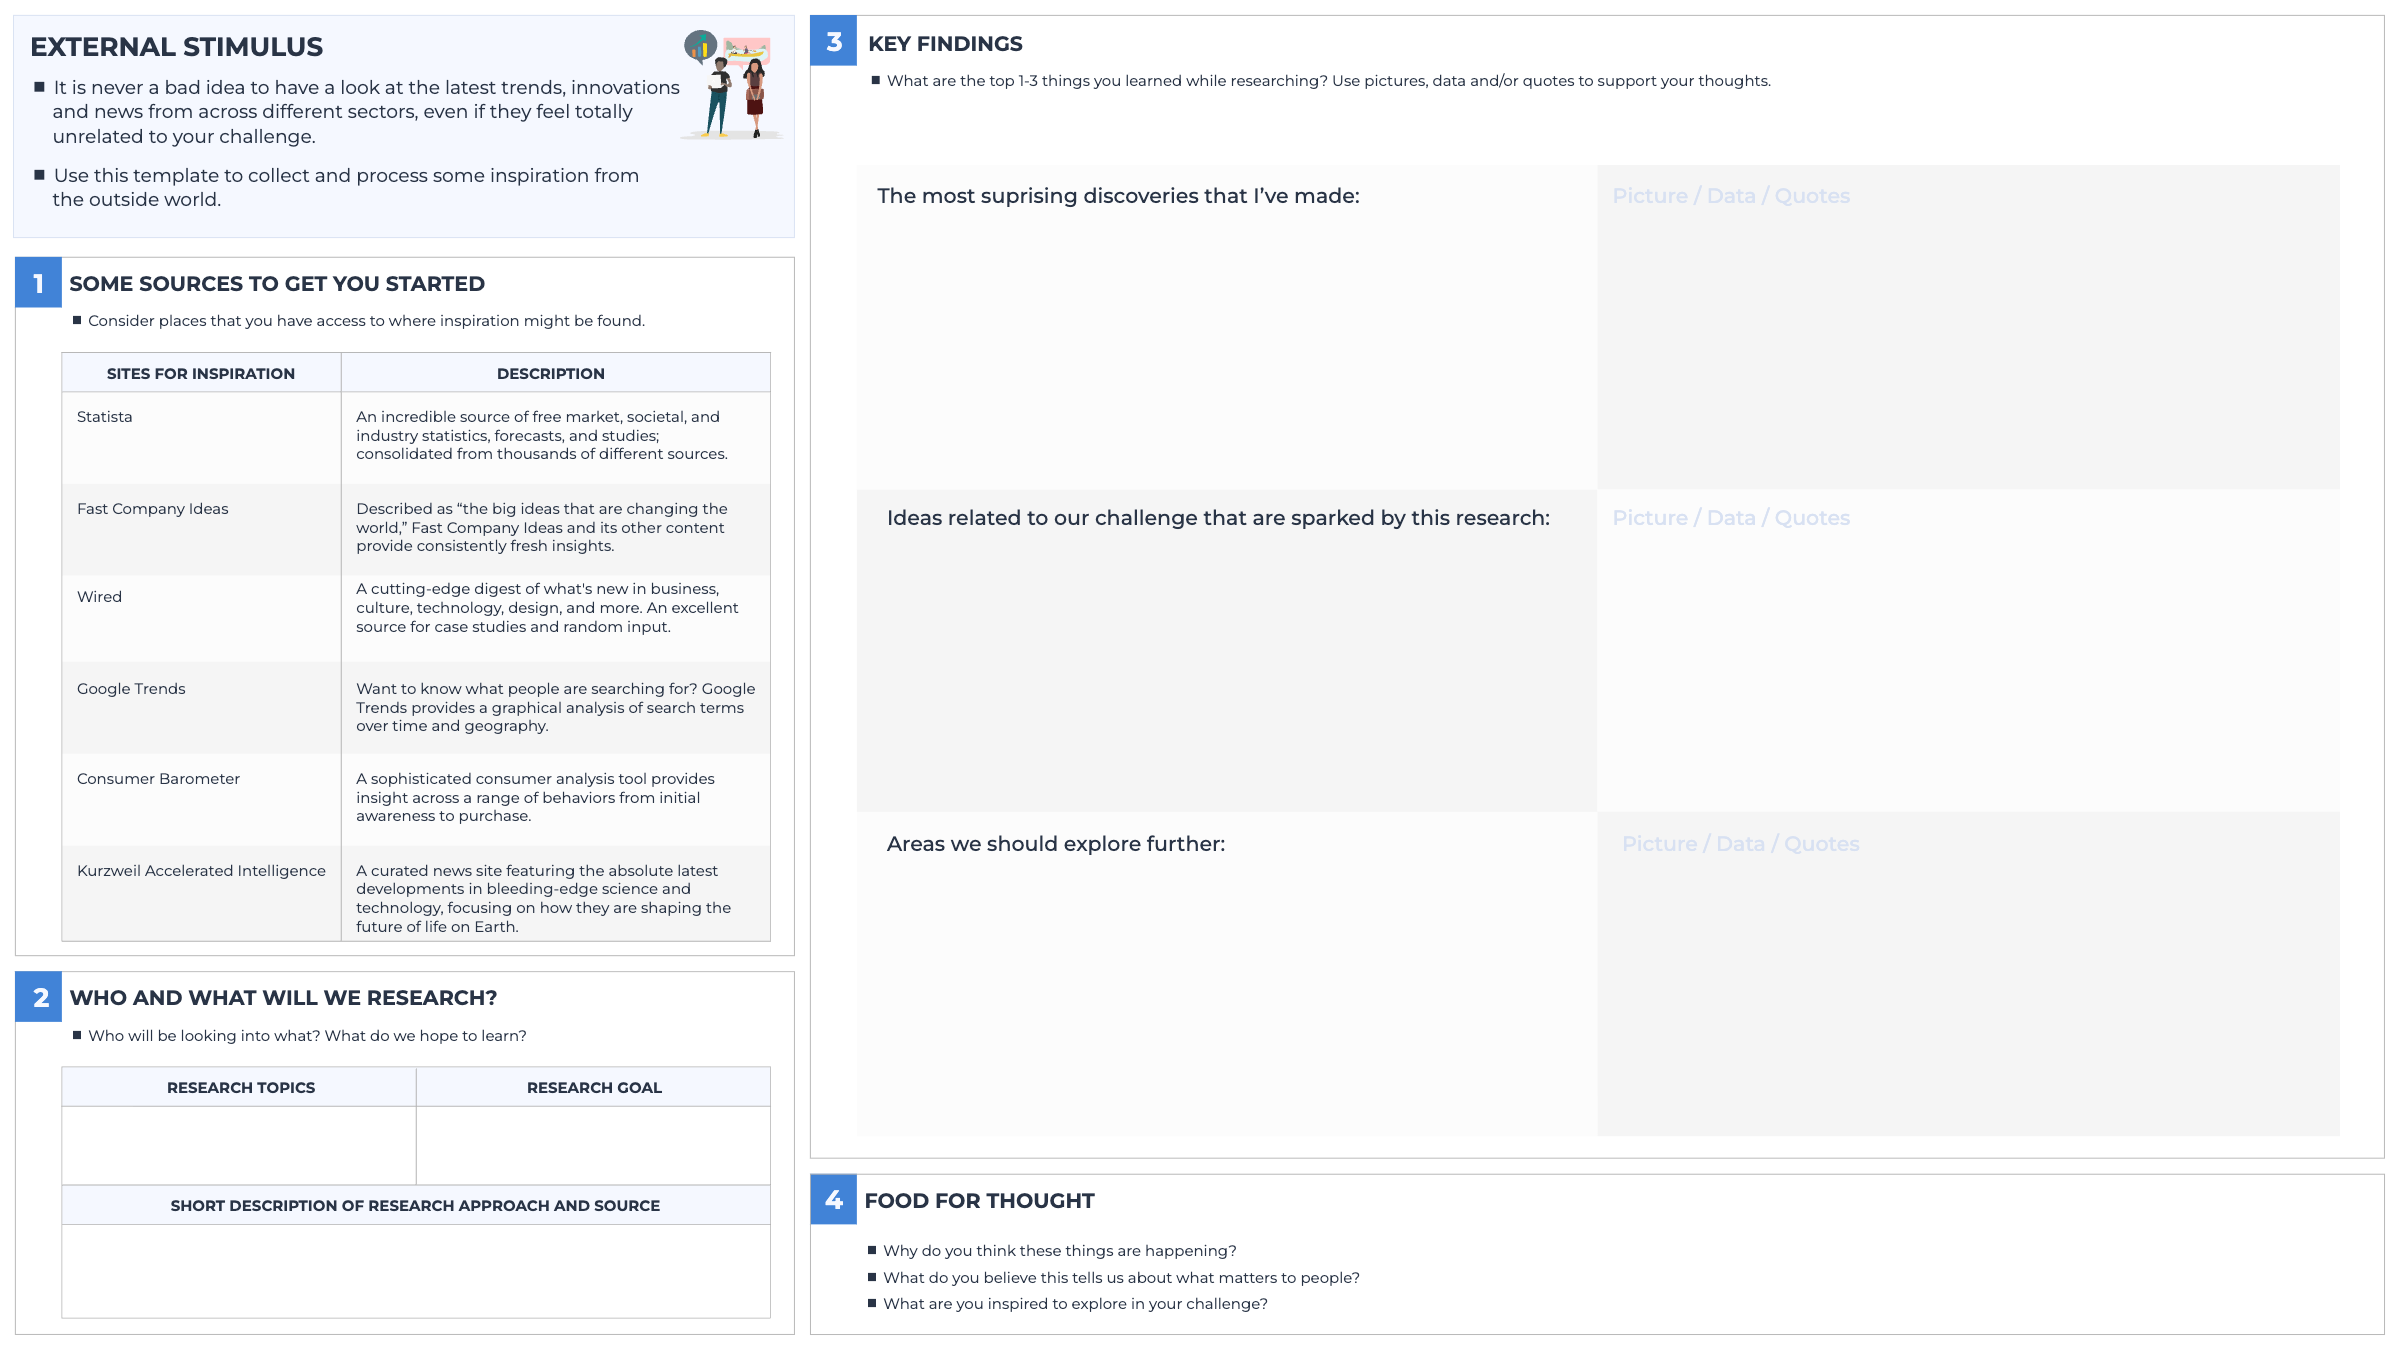Click 'Why do you think these things are happening?'

coord(1059,1251)
